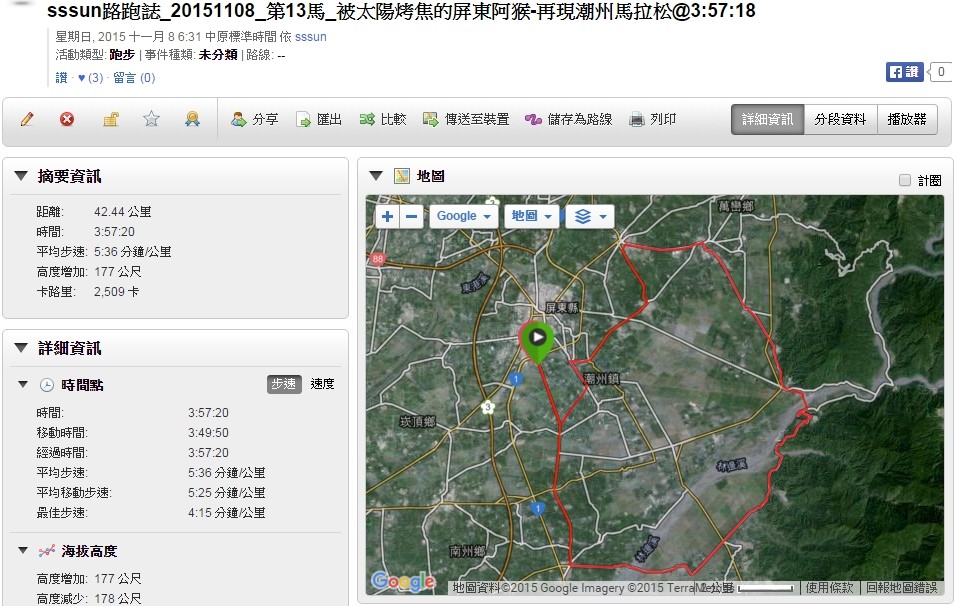
Task: Click the printer 列印 icon
Action: point(637,119)
